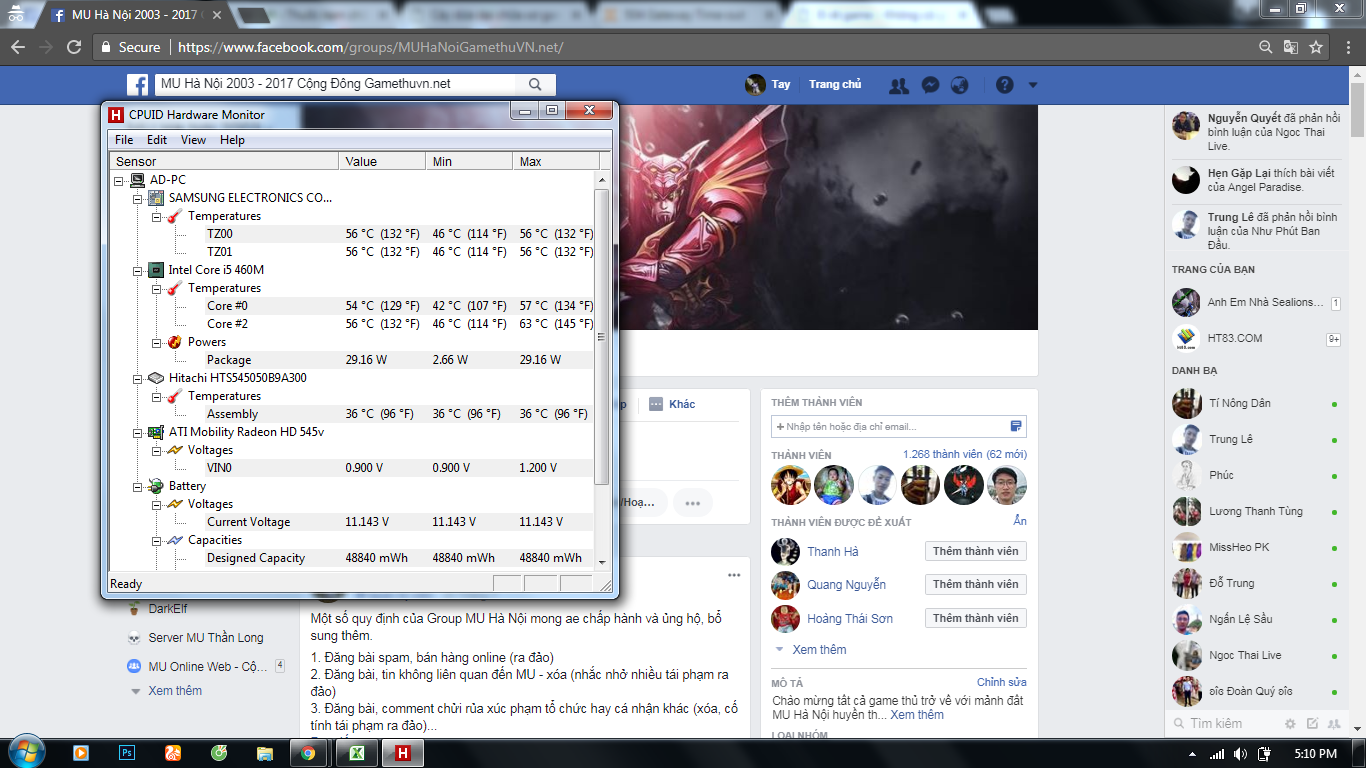
Task: Open Facebook Messenger icon in top bar
Action: (x=930, y=85)
